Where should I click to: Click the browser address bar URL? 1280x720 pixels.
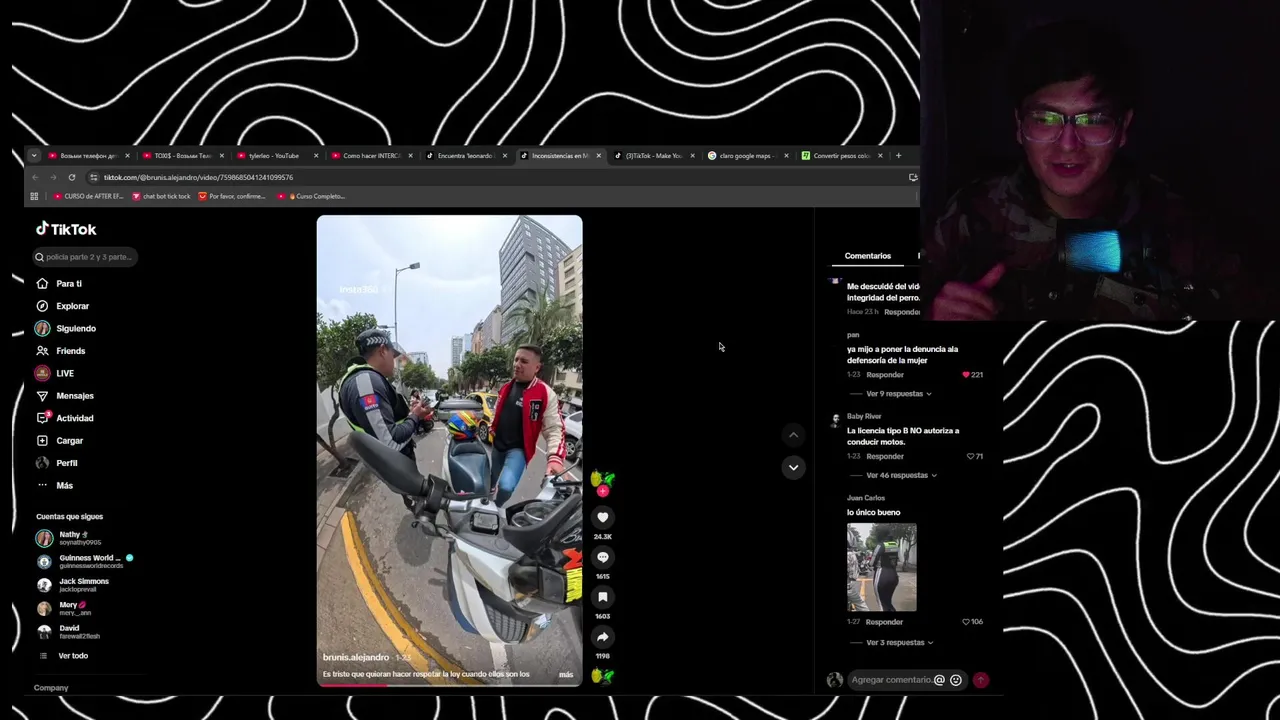(x=198, y=177)
